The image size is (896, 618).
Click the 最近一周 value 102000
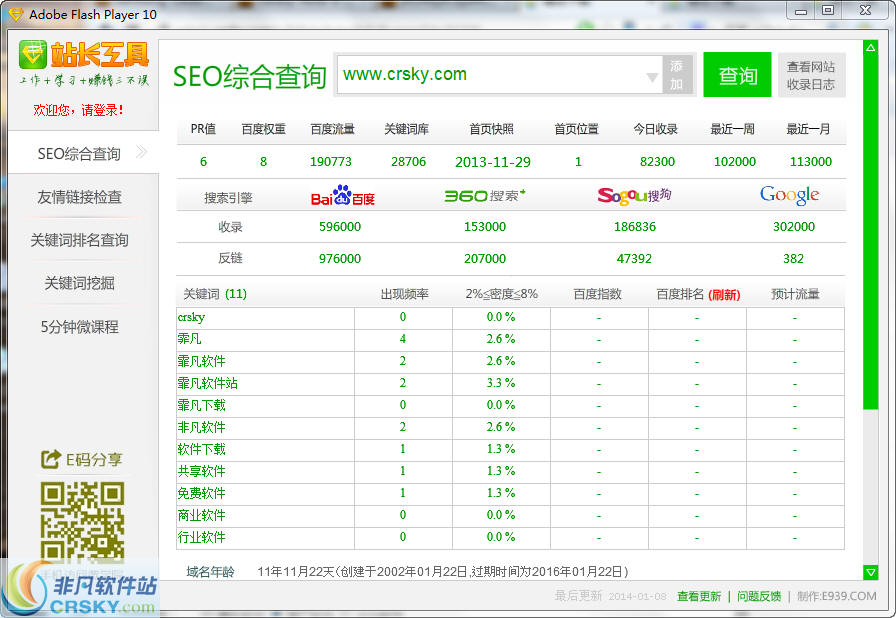(735, 162)
